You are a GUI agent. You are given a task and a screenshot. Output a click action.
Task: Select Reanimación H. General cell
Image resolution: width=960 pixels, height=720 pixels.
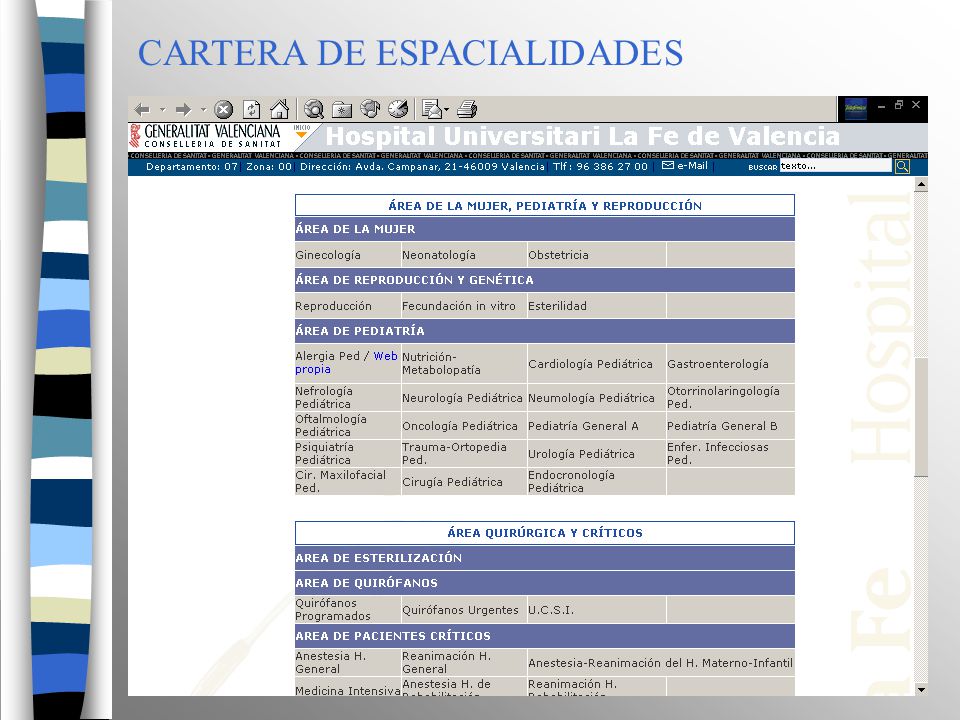click(463, 662)
